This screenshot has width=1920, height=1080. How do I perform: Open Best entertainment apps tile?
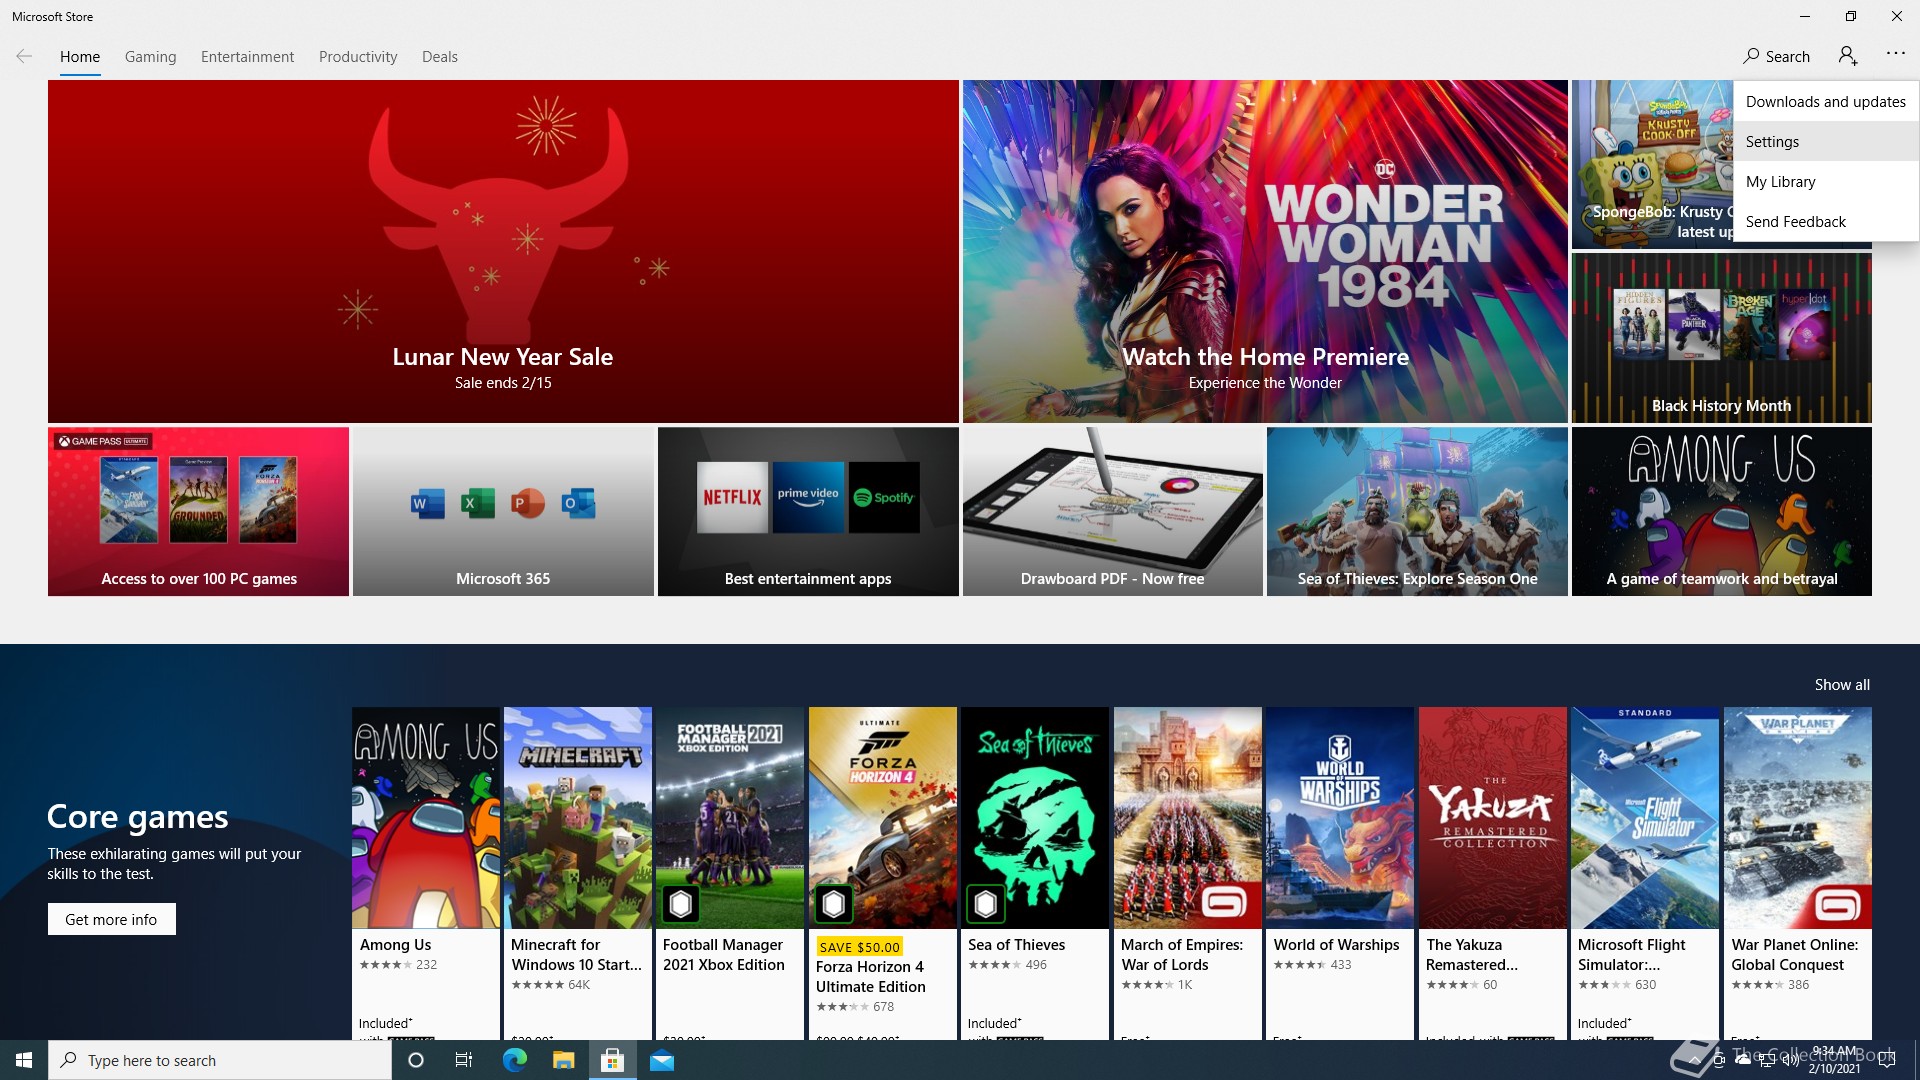(x=808, y=512)
